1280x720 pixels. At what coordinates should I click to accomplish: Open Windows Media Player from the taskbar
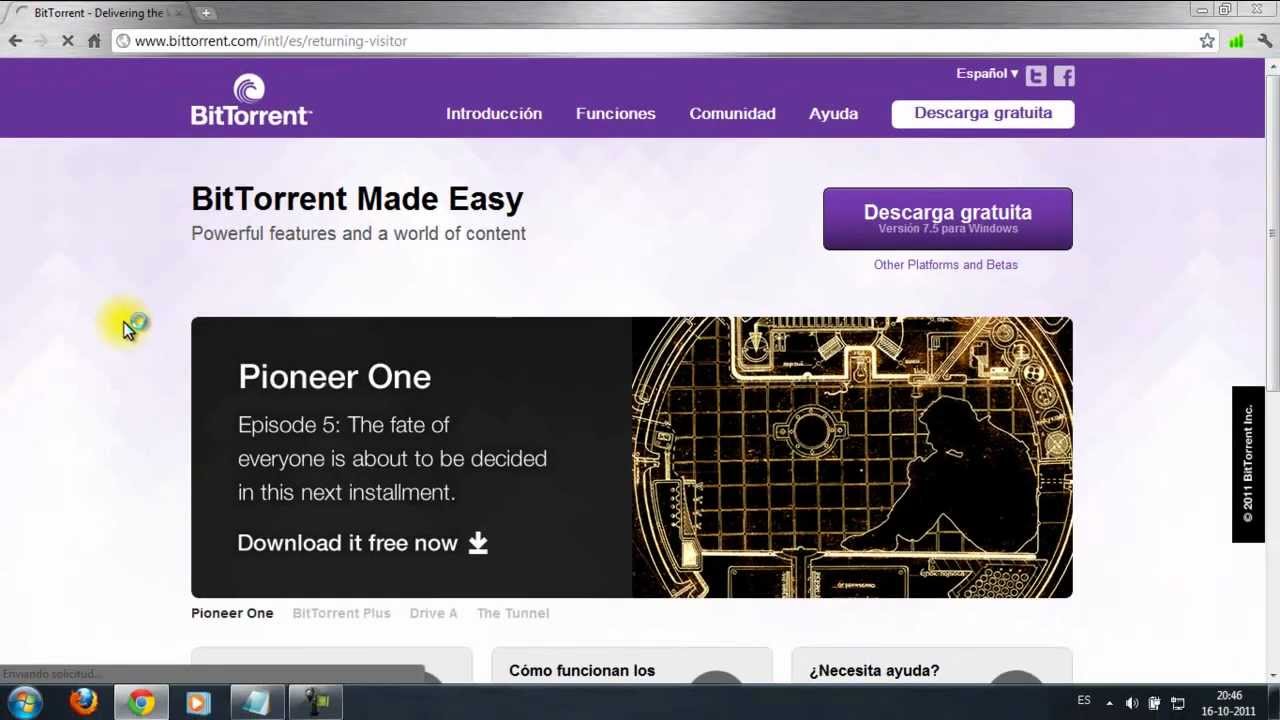coord(197,702)
